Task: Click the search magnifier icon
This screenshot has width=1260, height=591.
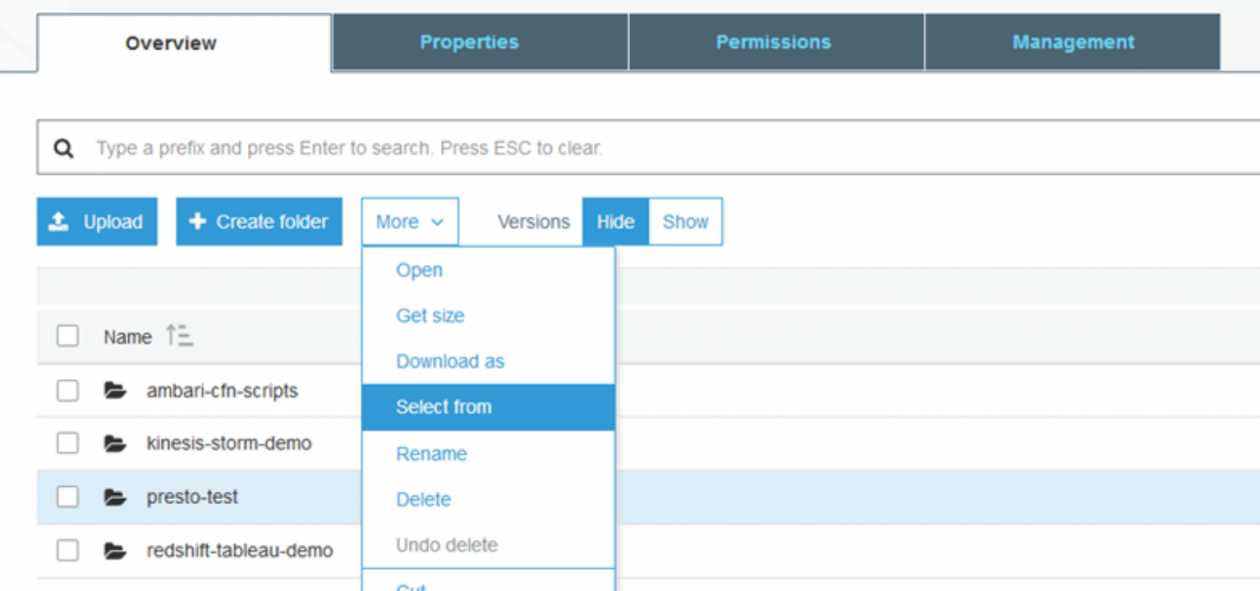Action: (x=64, y=149)
